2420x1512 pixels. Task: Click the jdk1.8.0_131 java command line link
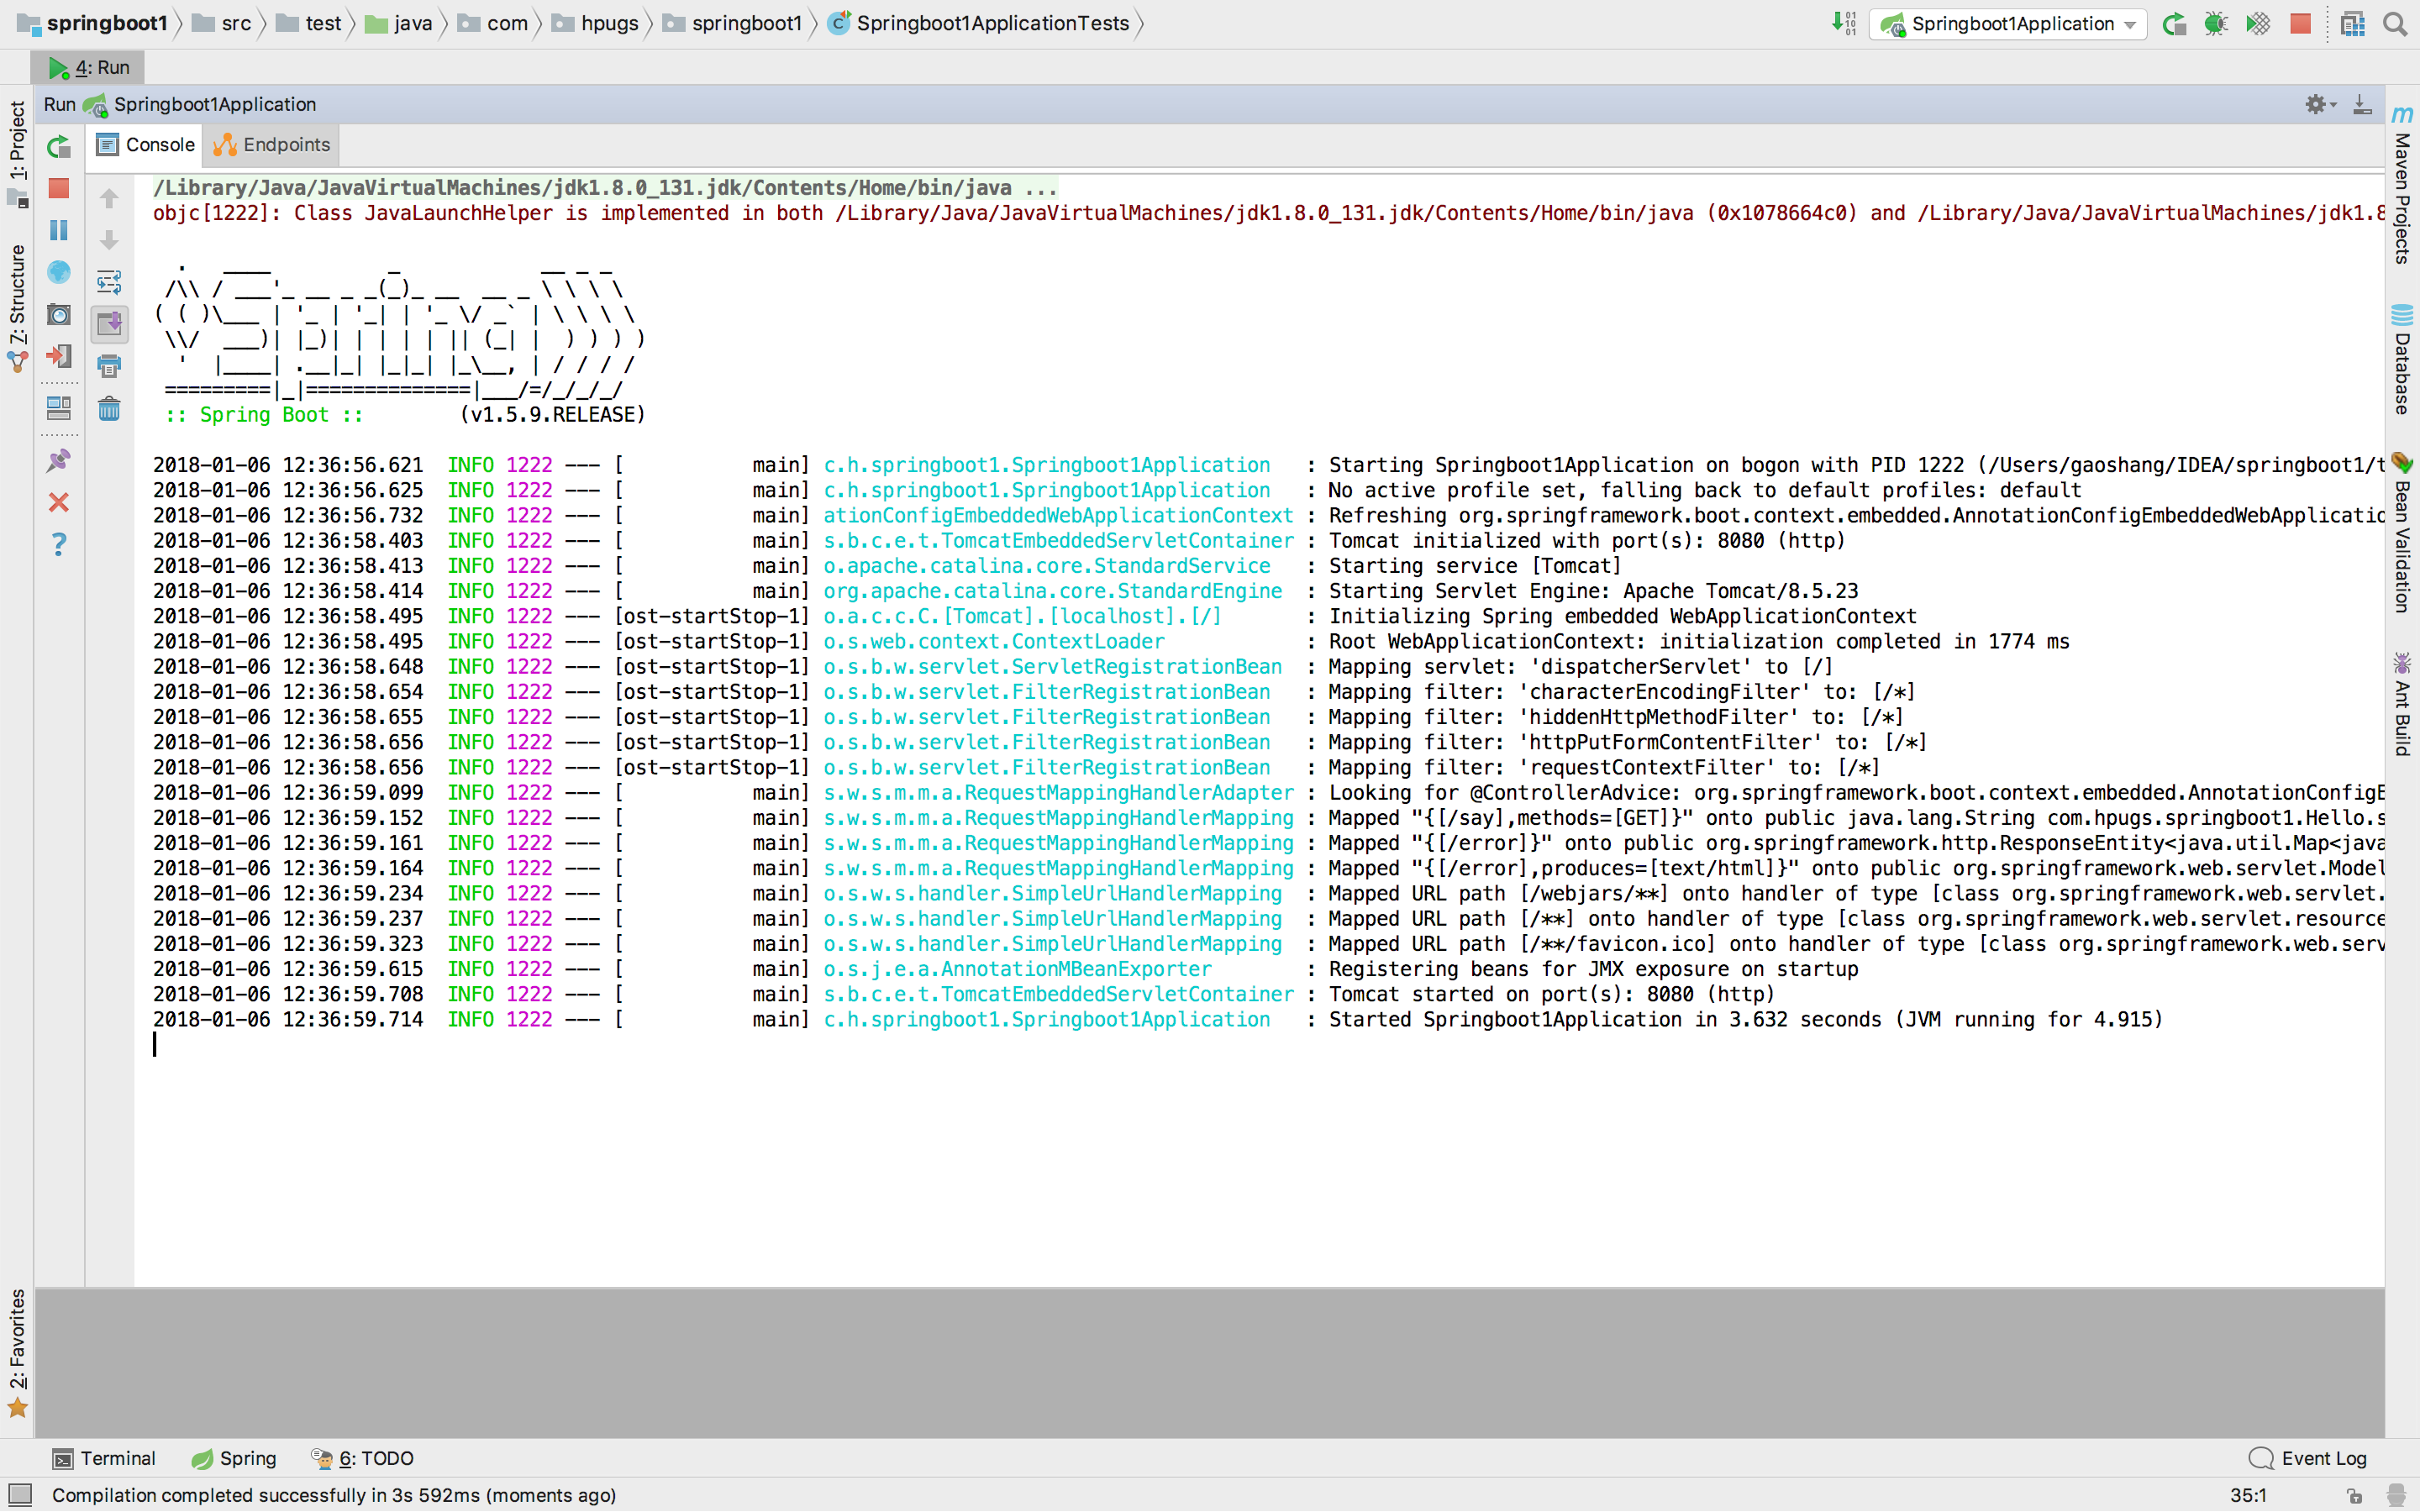(x=604, y=188)
